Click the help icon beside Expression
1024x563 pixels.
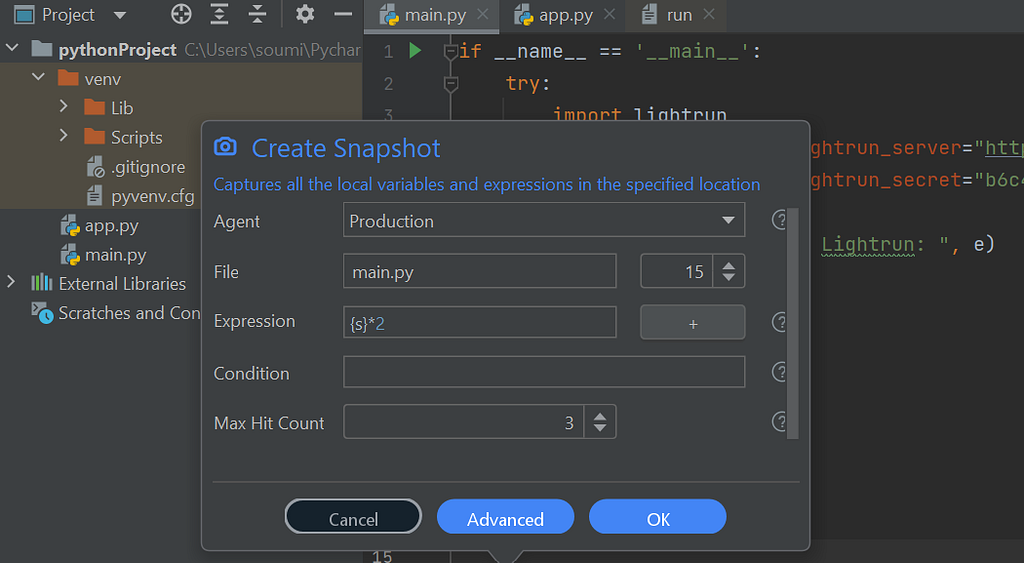click(x=779, y=322)
